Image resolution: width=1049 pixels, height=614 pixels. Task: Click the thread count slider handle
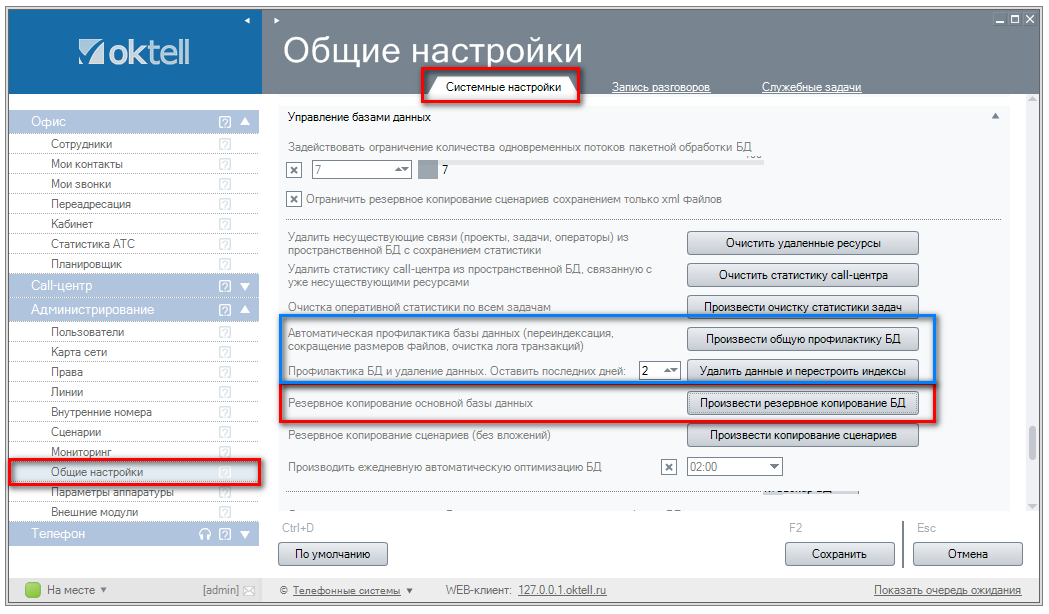pyautogui.click(x=428, y=170)
